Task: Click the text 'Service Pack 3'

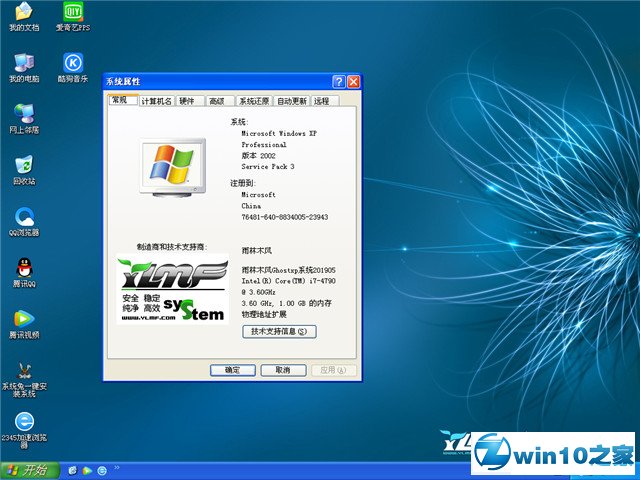Action: pyautogui.click(x=268, y=167)
